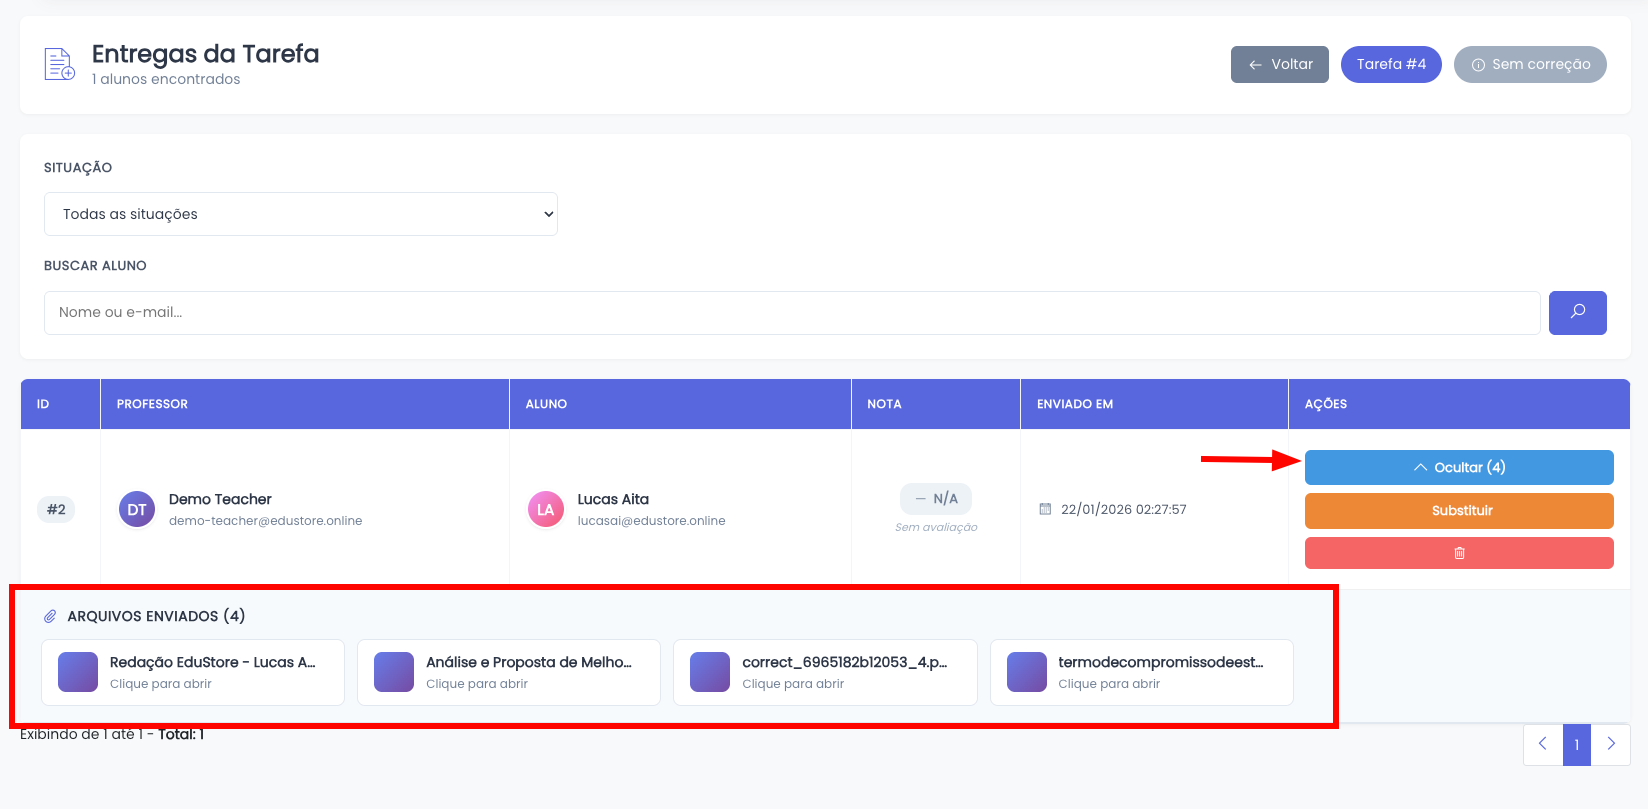Image resolution: width=1648 pixels, height=809 pixels.
Task: Open the Análise e Proposta file icon
Action: point(394,672)
